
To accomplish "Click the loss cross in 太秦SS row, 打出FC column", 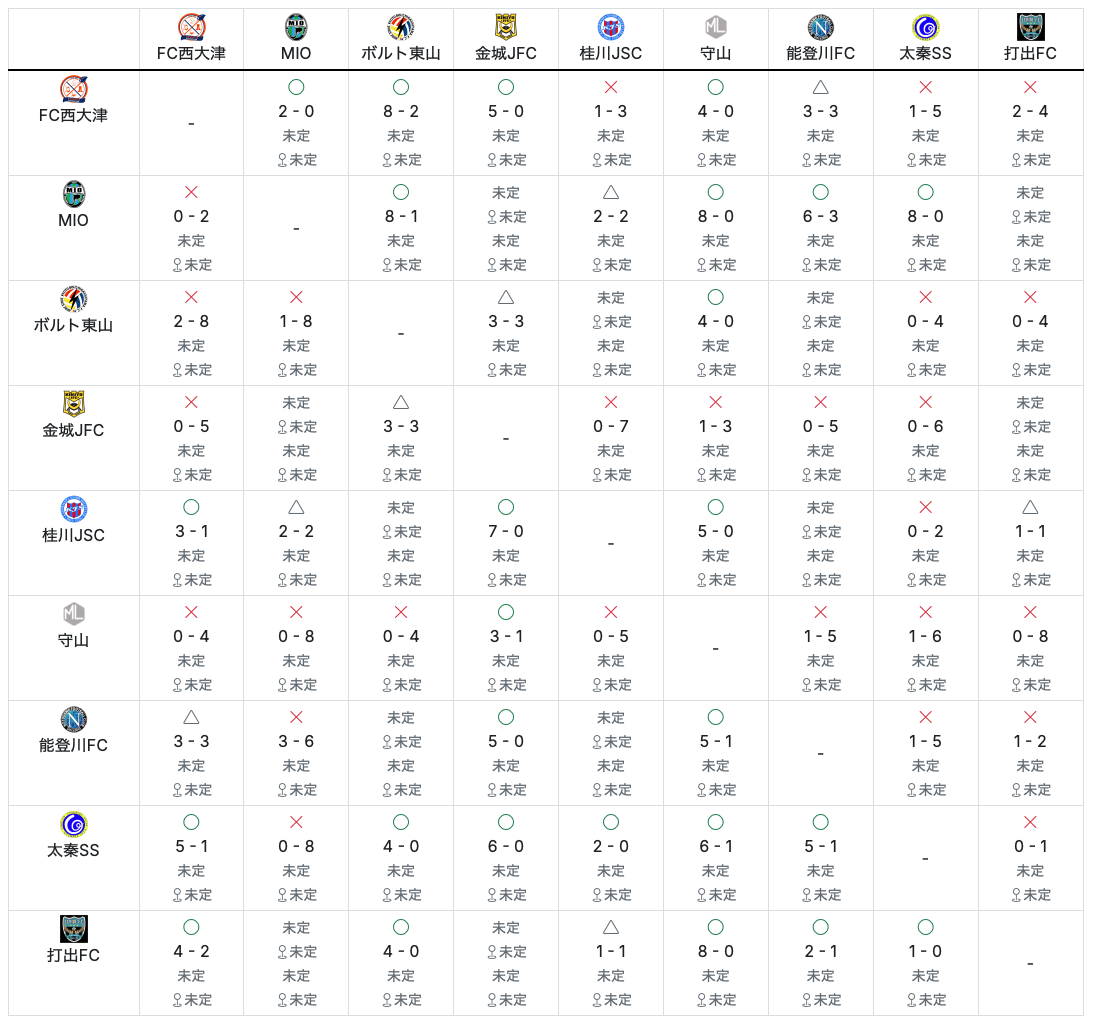I will [x=1031, y=822].
